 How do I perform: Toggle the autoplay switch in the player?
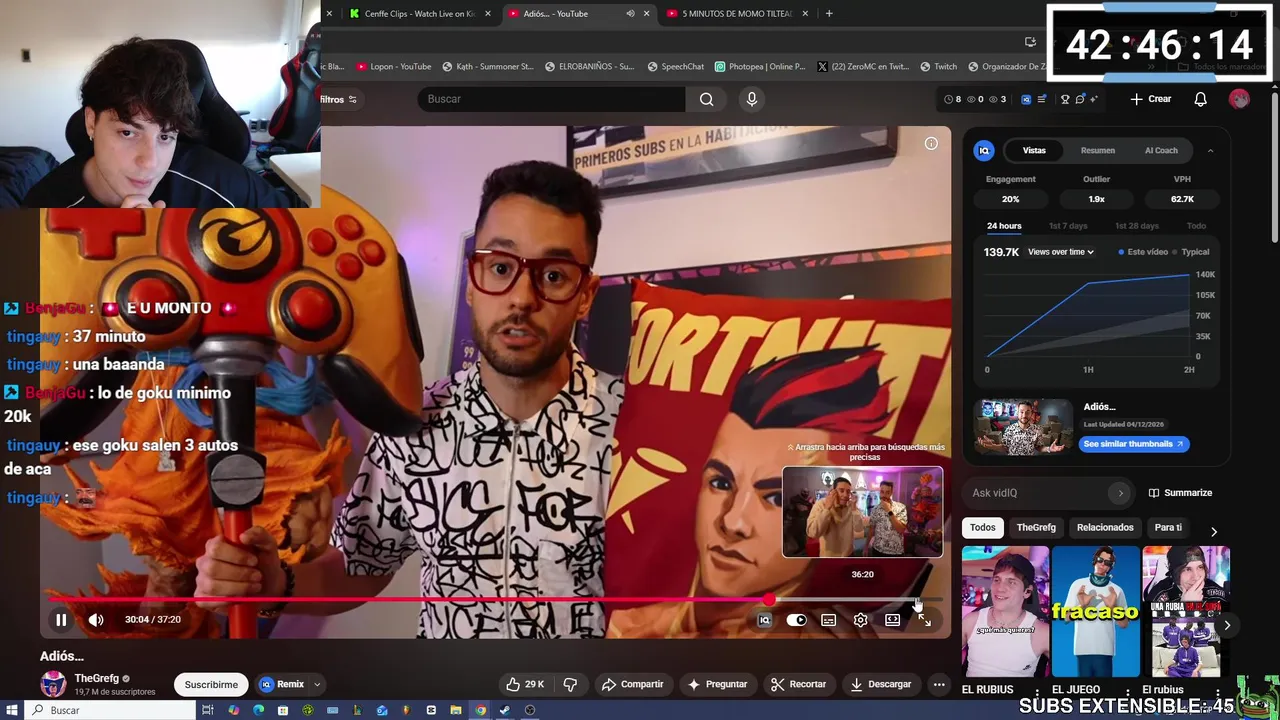(796, 620)
